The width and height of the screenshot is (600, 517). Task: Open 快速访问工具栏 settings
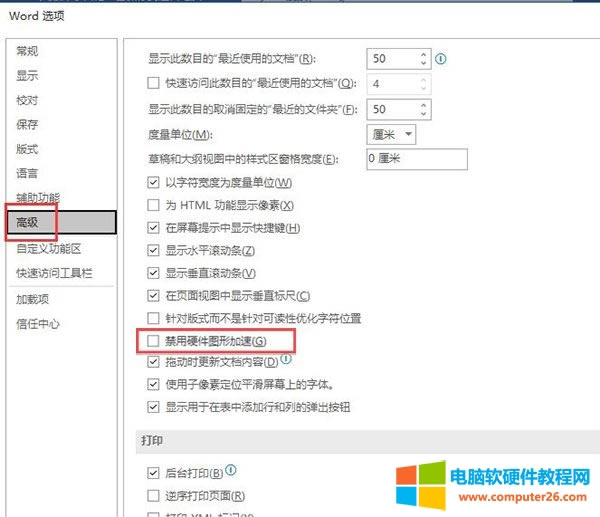click(54, 273)
